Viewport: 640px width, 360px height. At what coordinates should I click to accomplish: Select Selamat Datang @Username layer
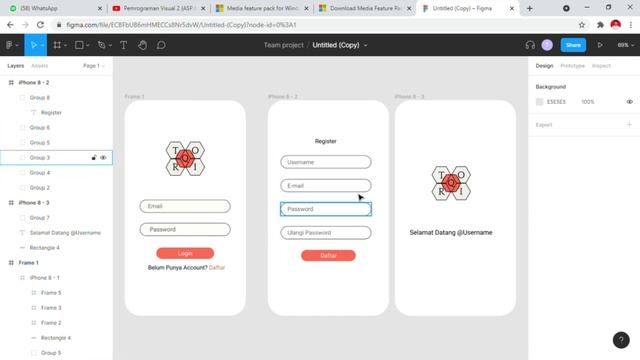click(x=56, y=233)
